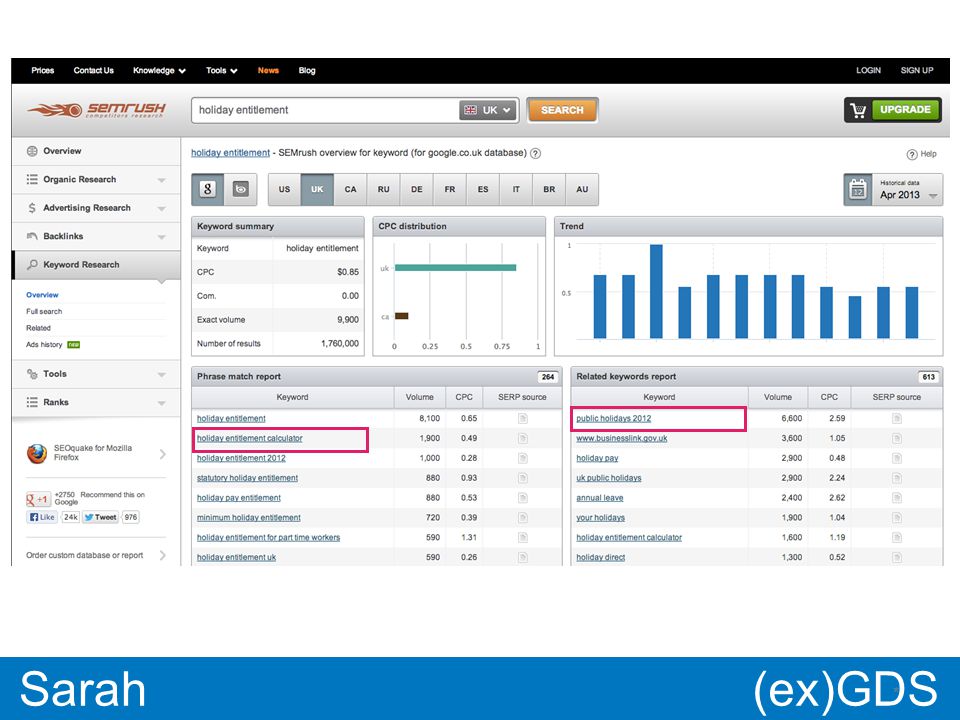Open SERP source icon for uk public holidays
Image resolution: width=960 pixels, height=720 pixels.
pos(896,478)
